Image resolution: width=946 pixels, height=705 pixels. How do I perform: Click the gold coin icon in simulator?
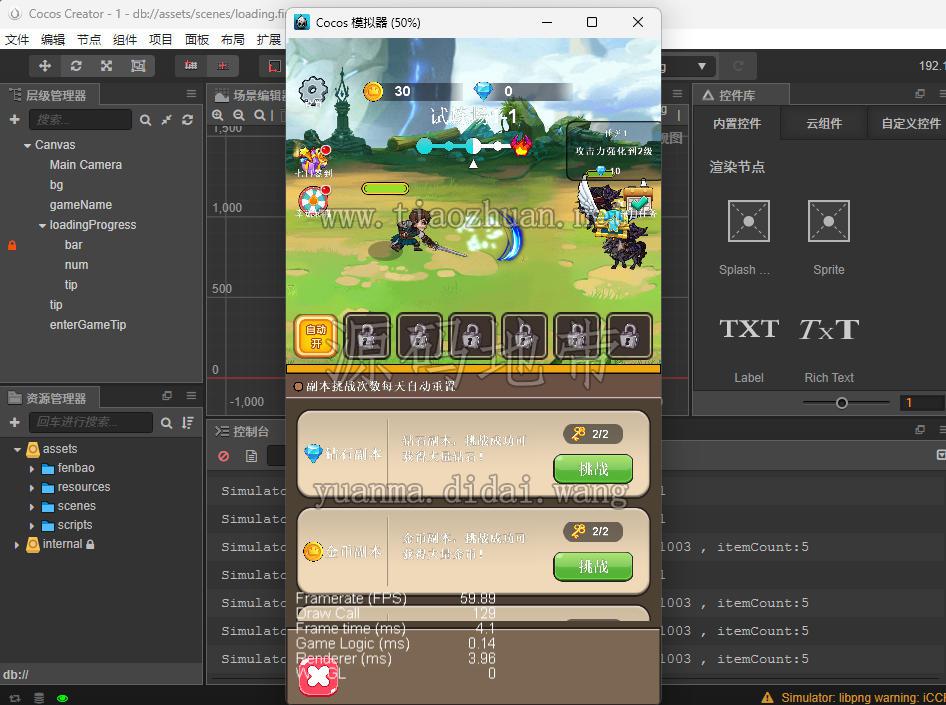point(373,91)
